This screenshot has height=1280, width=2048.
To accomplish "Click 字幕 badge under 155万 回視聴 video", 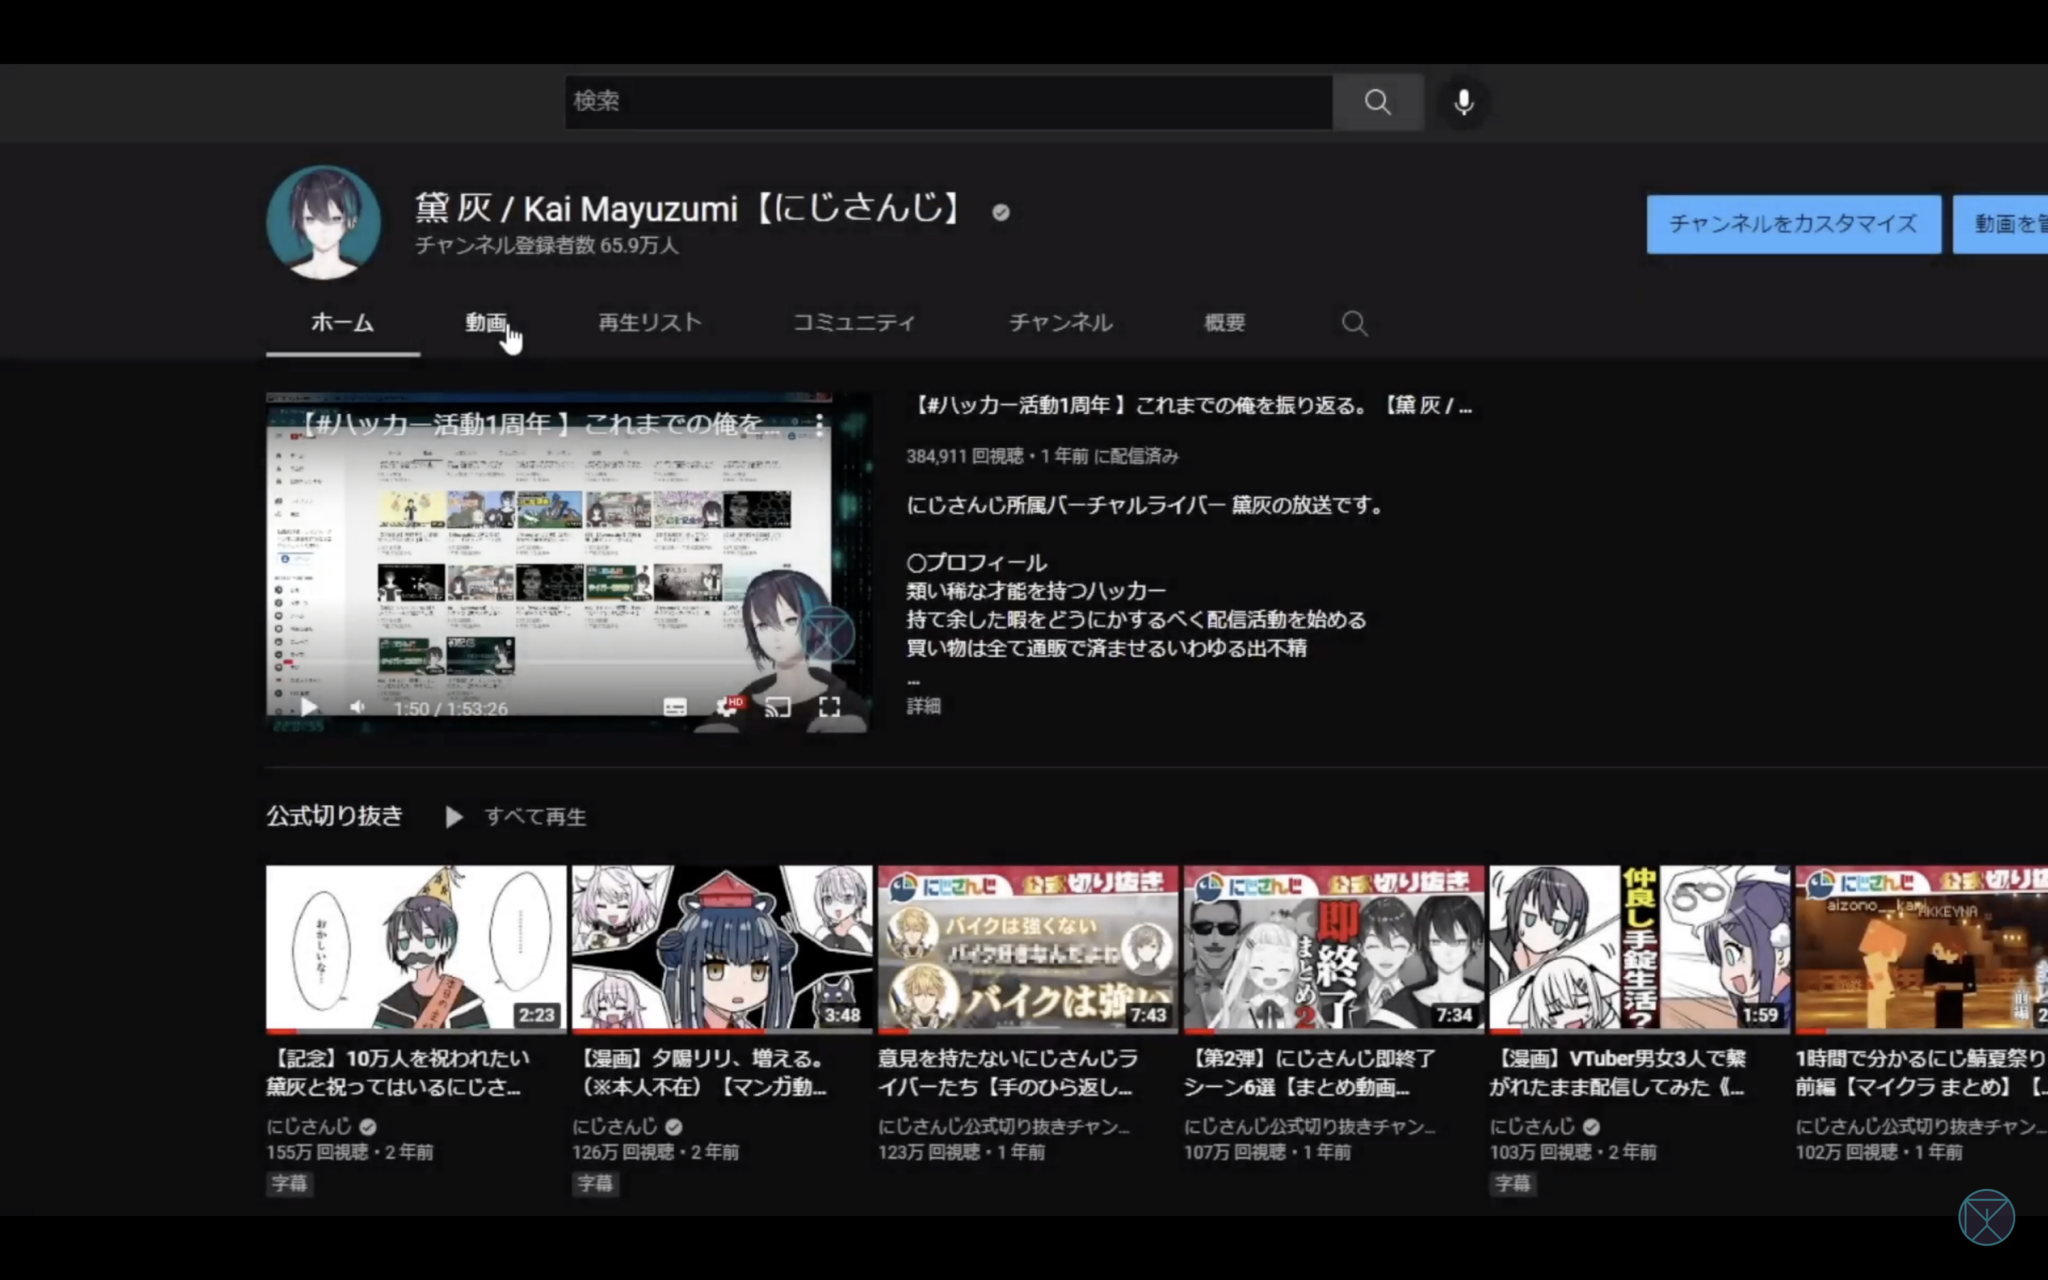I will pos(289,1183).
